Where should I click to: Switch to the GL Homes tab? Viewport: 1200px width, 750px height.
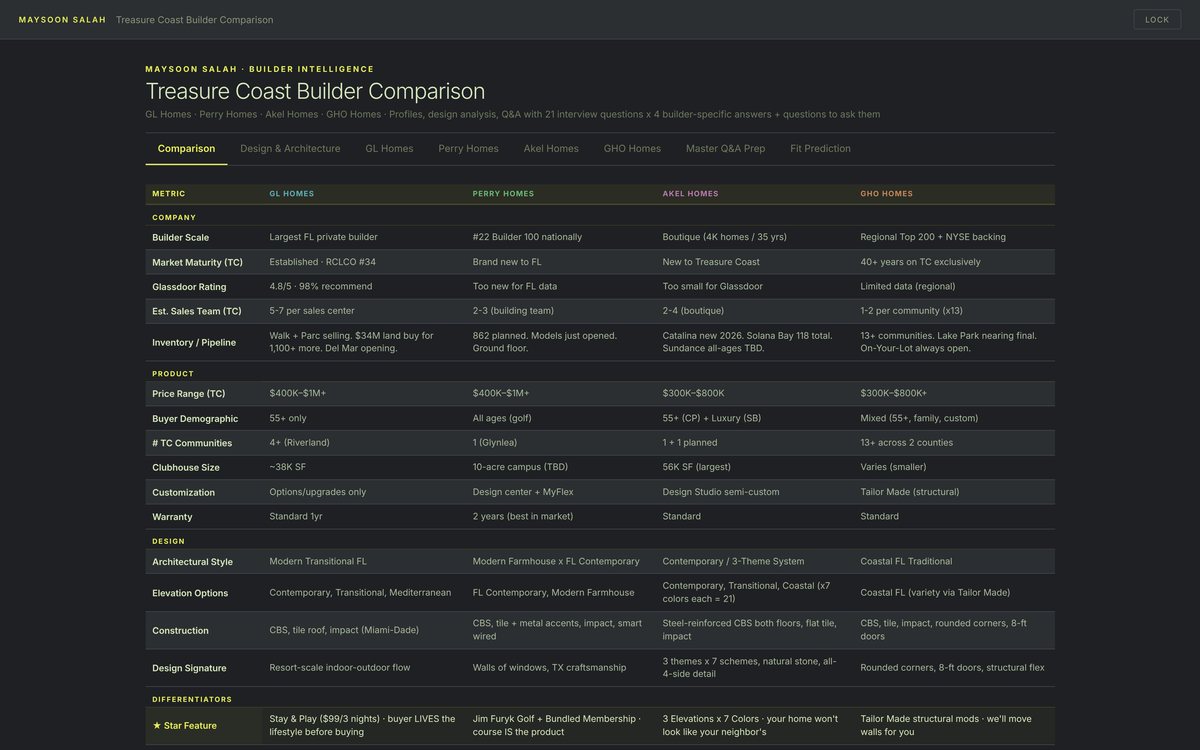pos(389,148)
